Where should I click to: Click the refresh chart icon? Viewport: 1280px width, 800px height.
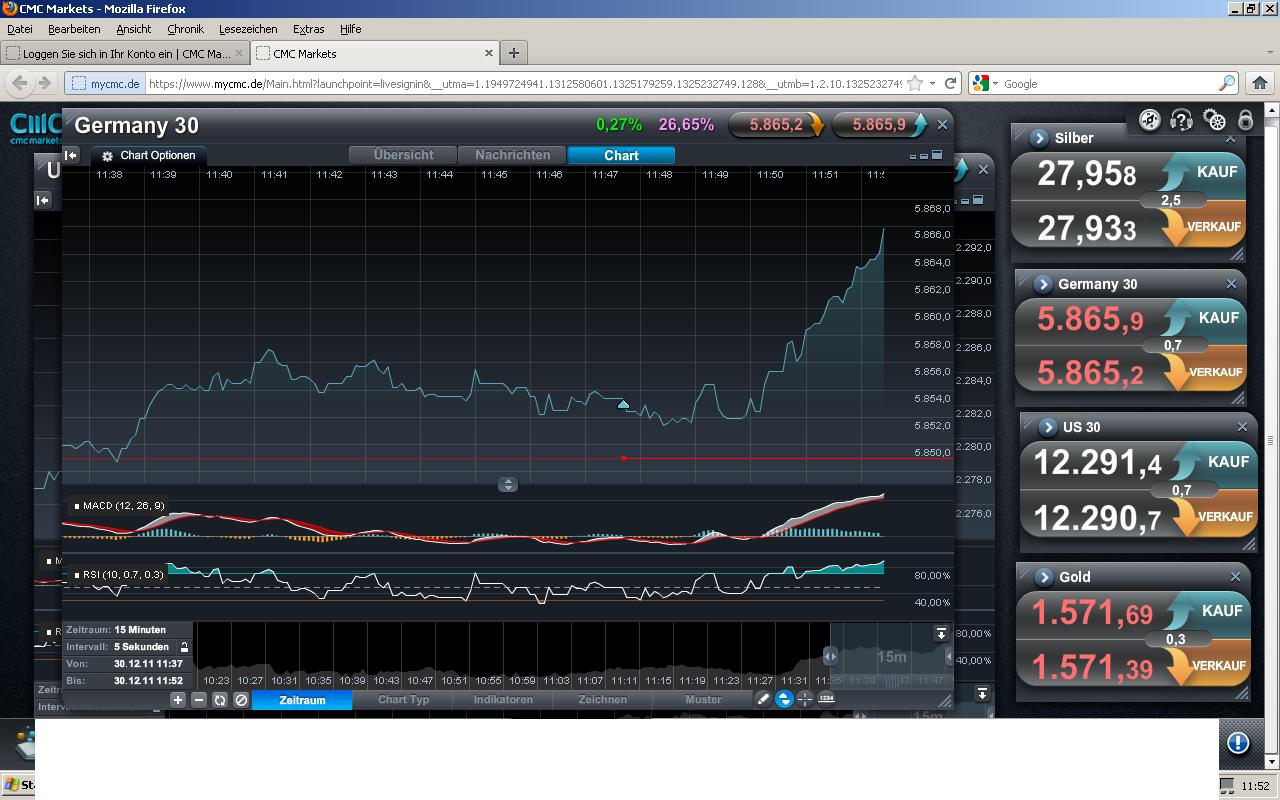(220, 700)
